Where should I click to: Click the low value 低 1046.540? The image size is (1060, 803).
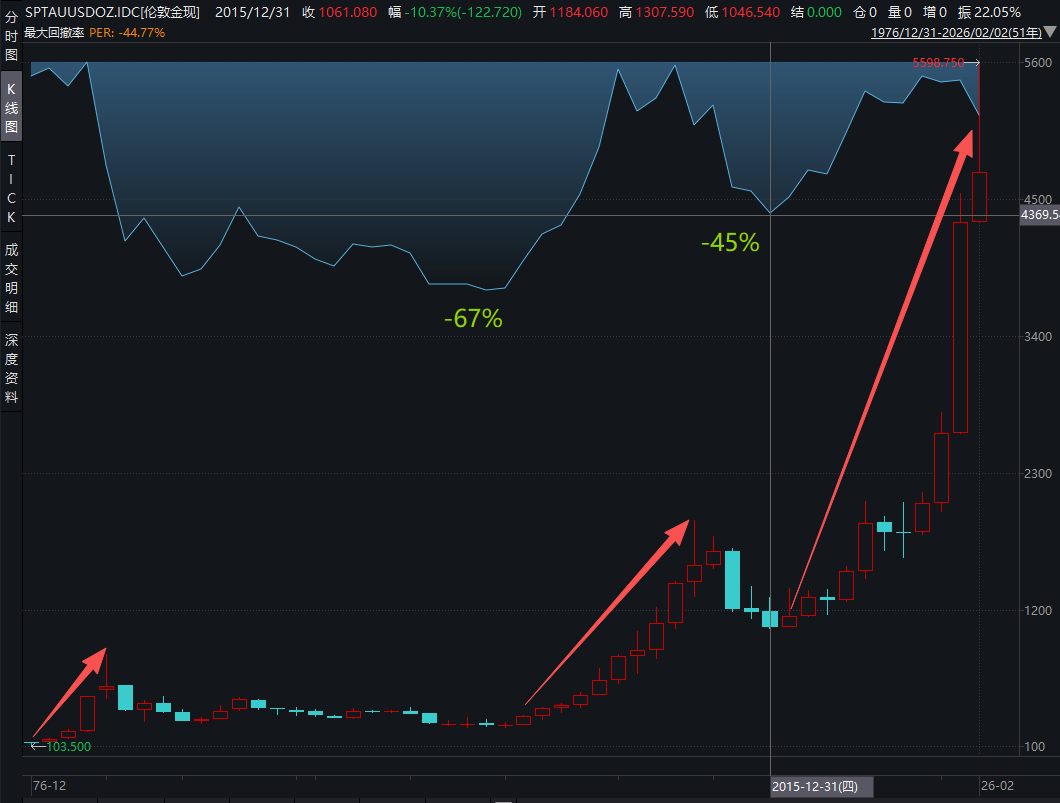(742, 12)
